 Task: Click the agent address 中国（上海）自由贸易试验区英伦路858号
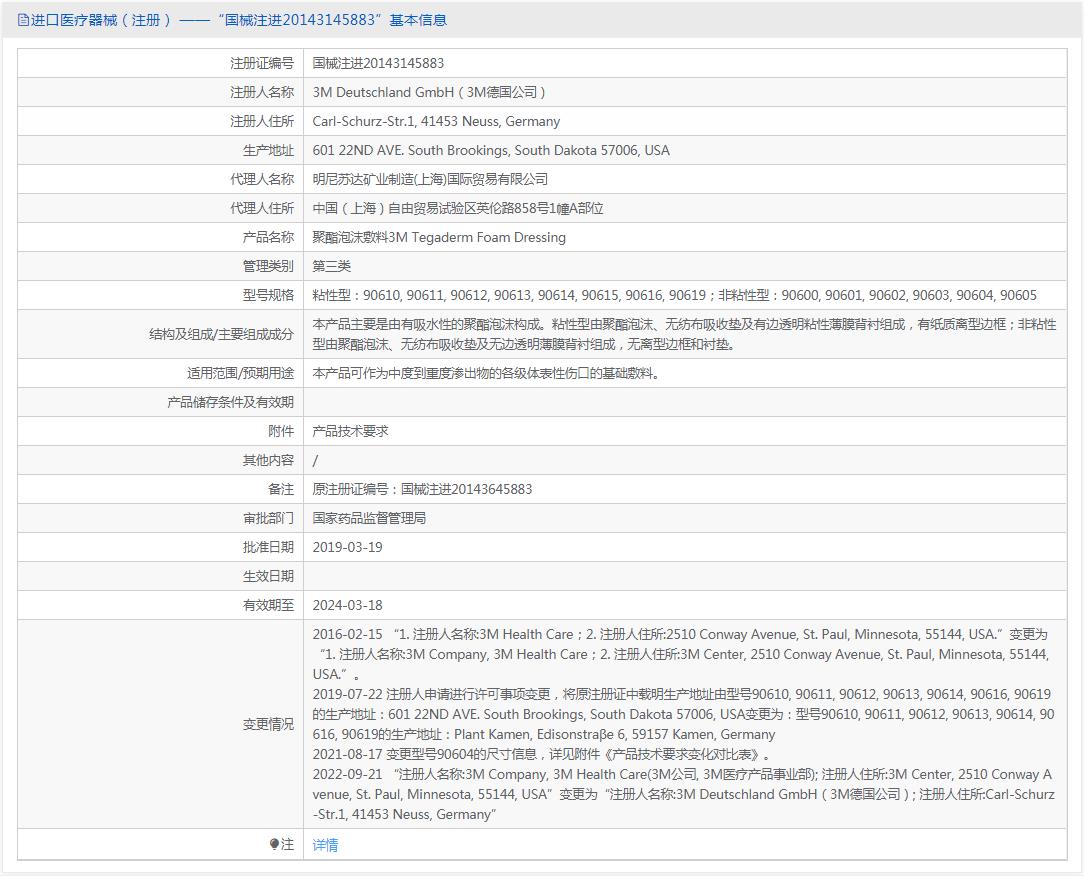(x=458, y=209)
